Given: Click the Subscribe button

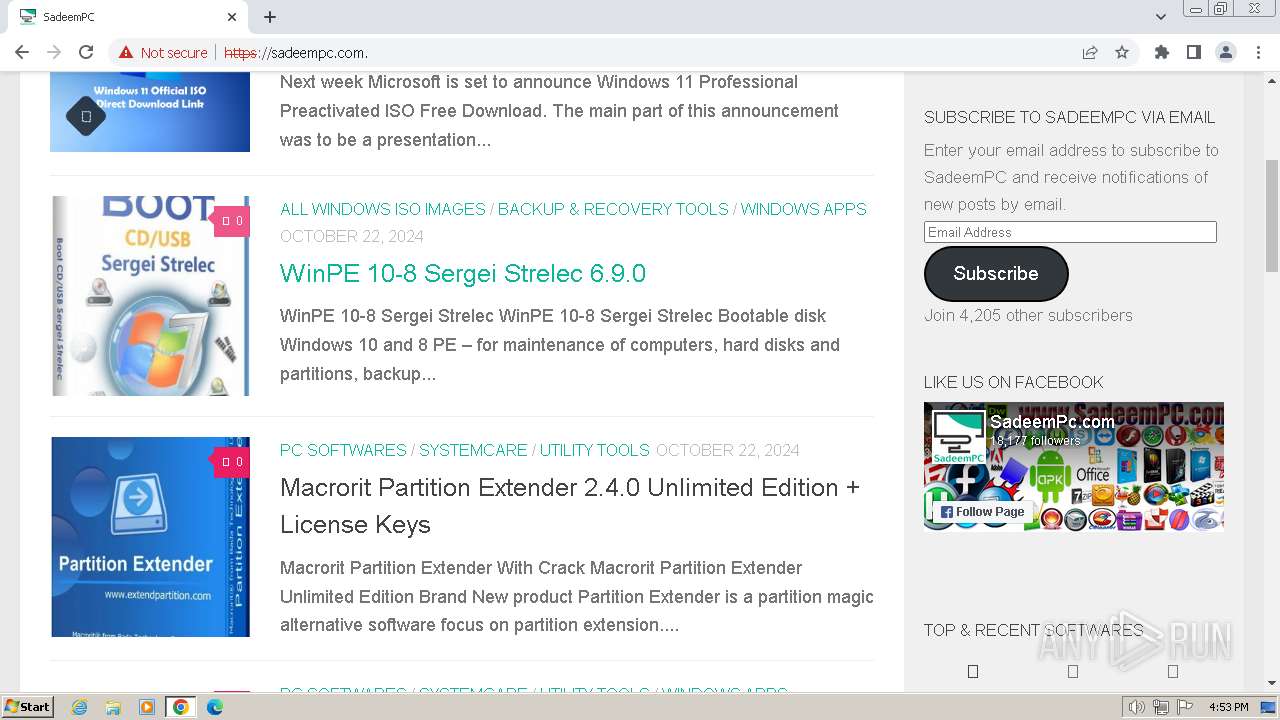Looking at the screenshot, I should pyautogui.click(x=996, y=273).
